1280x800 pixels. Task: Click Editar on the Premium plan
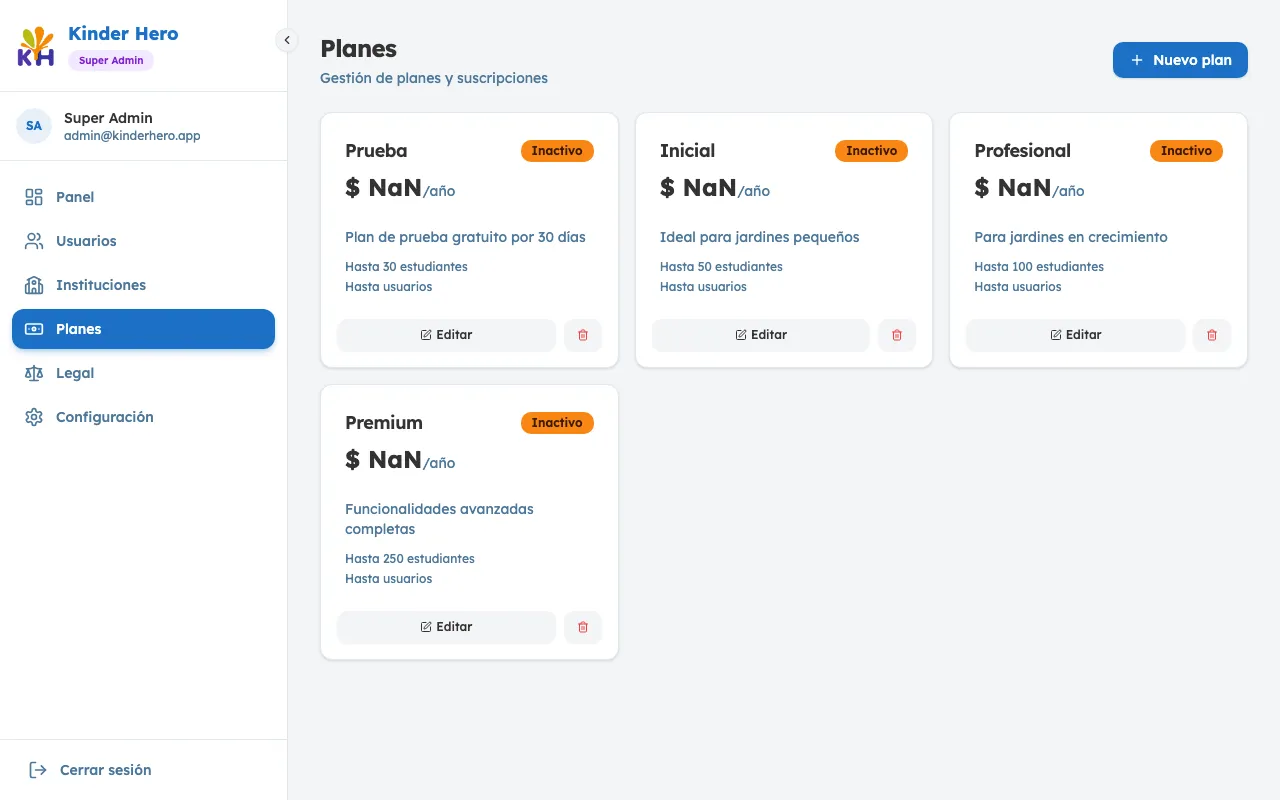[x=446, y=627]
